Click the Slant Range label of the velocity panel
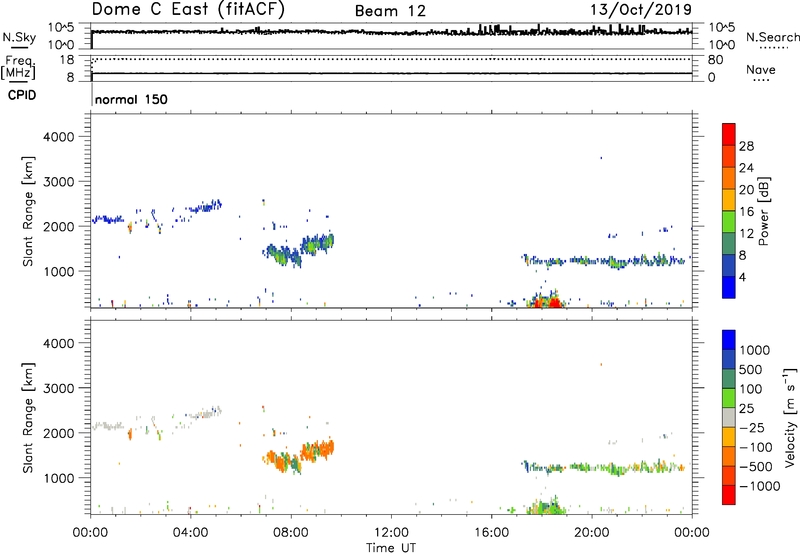Screen dimensions: 800x554 pos(28,418)
